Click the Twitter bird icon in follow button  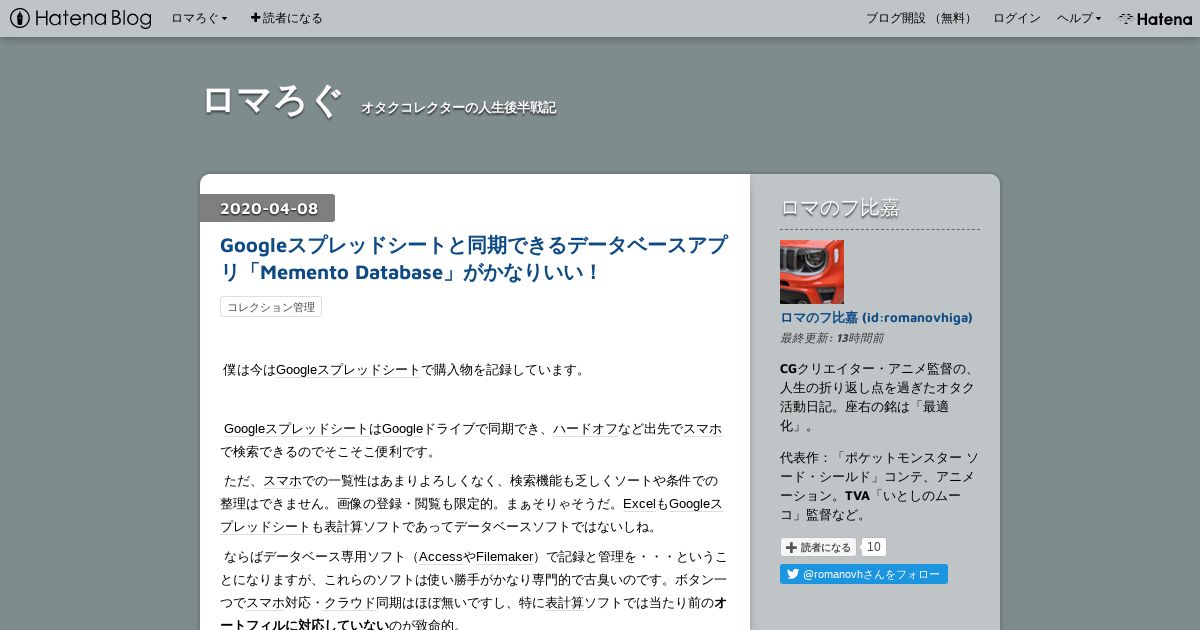click(x=793, y=574)
